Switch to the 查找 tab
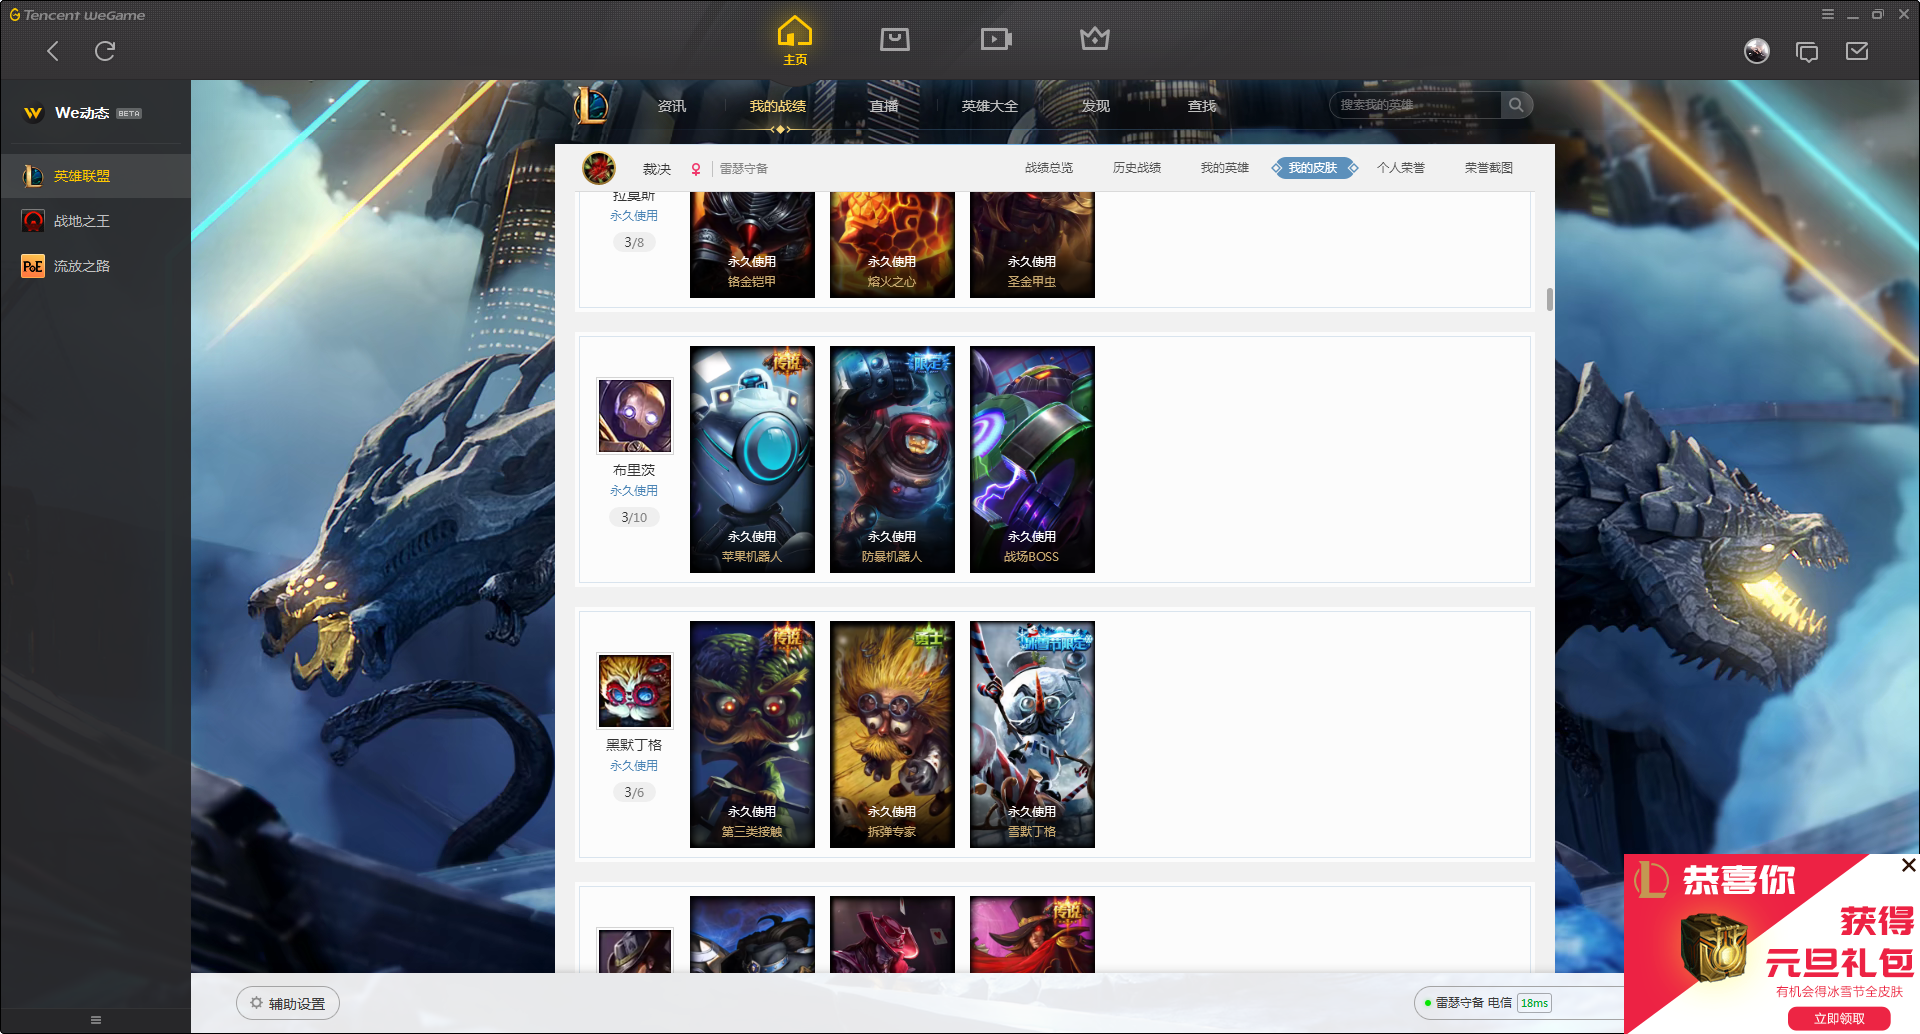Screen dimensions: 1920x1034 [x=1202, y=106]
